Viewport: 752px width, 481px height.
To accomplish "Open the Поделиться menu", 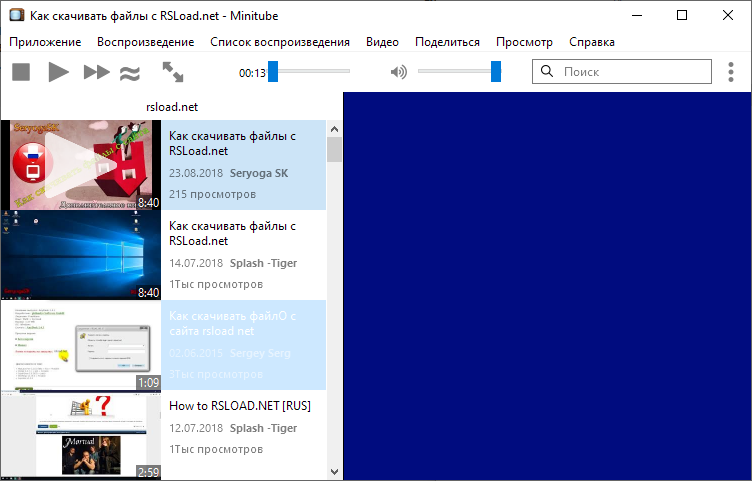I will pyautogui.click(x=447, y=42).
